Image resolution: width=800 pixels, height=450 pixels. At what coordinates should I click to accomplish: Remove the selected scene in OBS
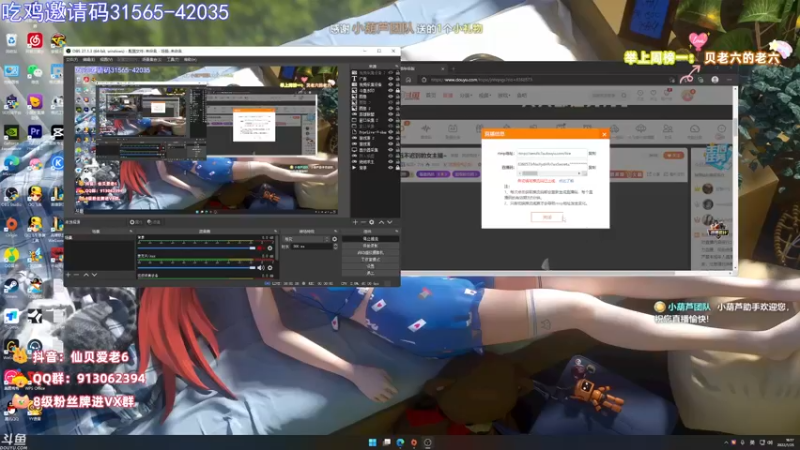[x=77, y=274]
